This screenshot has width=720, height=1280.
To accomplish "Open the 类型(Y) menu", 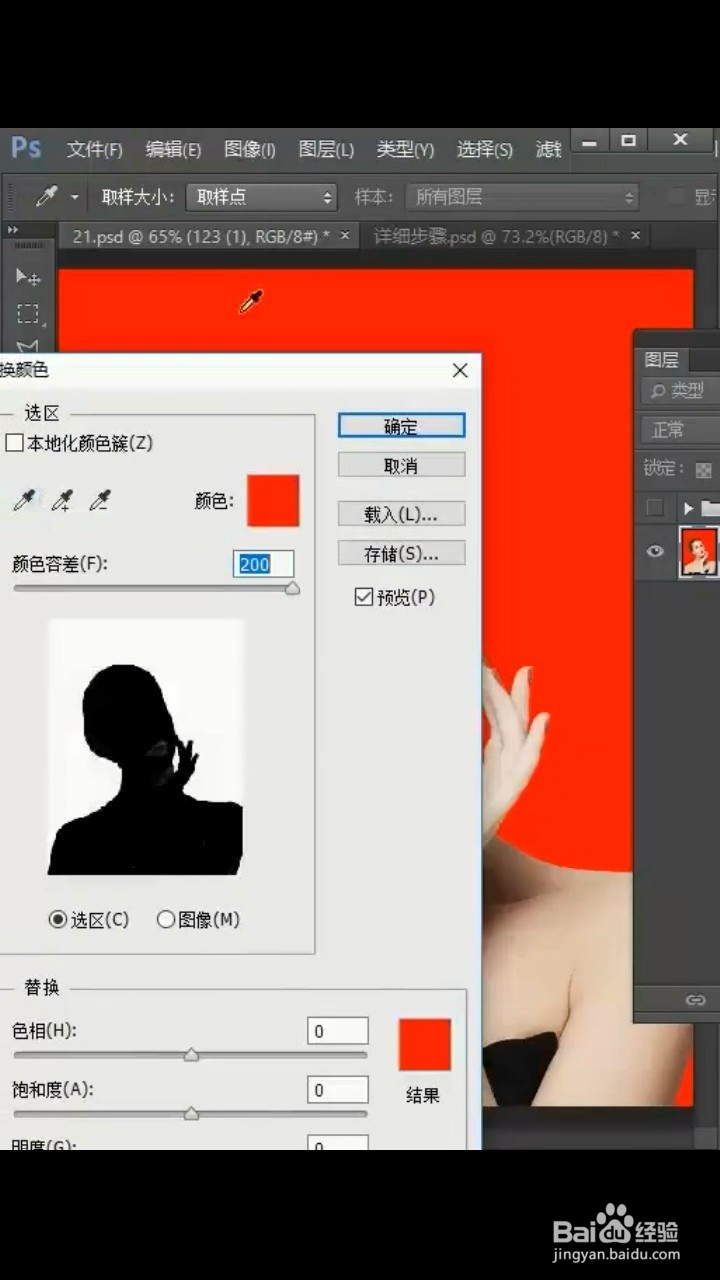I will 405,150.
